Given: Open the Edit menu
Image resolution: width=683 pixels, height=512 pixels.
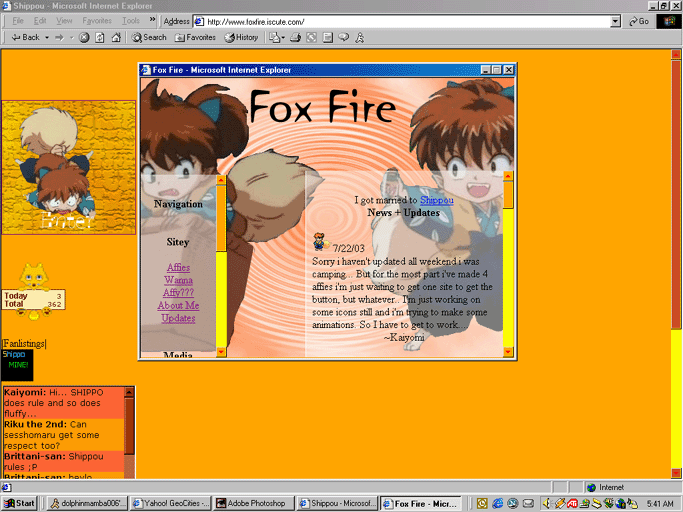Looking at the screenshot, I should pyautogui.click(x=40, y=21).
